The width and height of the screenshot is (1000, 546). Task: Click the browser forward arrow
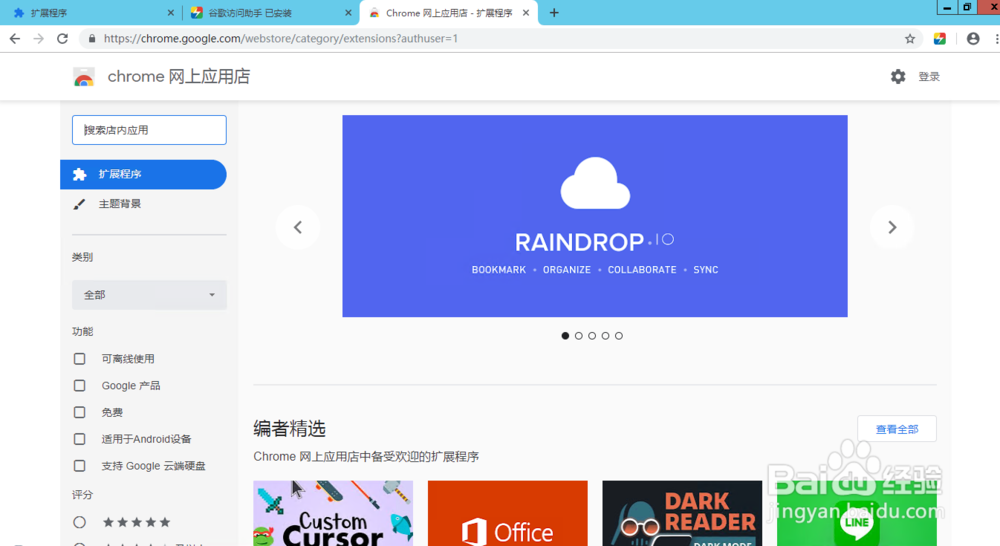tap(39, 39)
